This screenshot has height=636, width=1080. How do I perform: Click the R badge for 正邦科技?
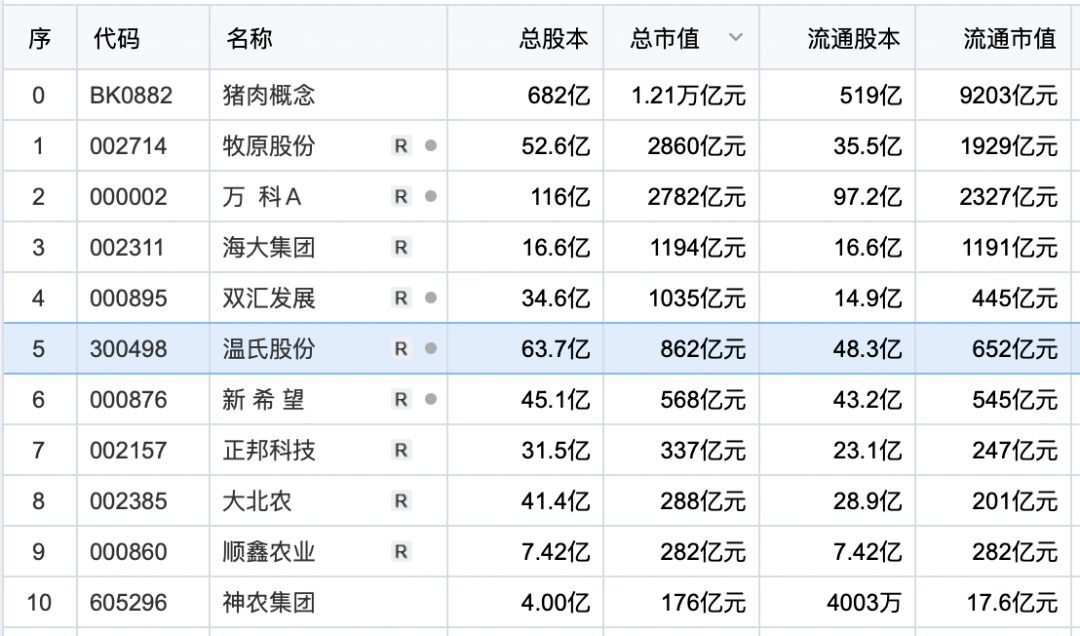point(400,450)
